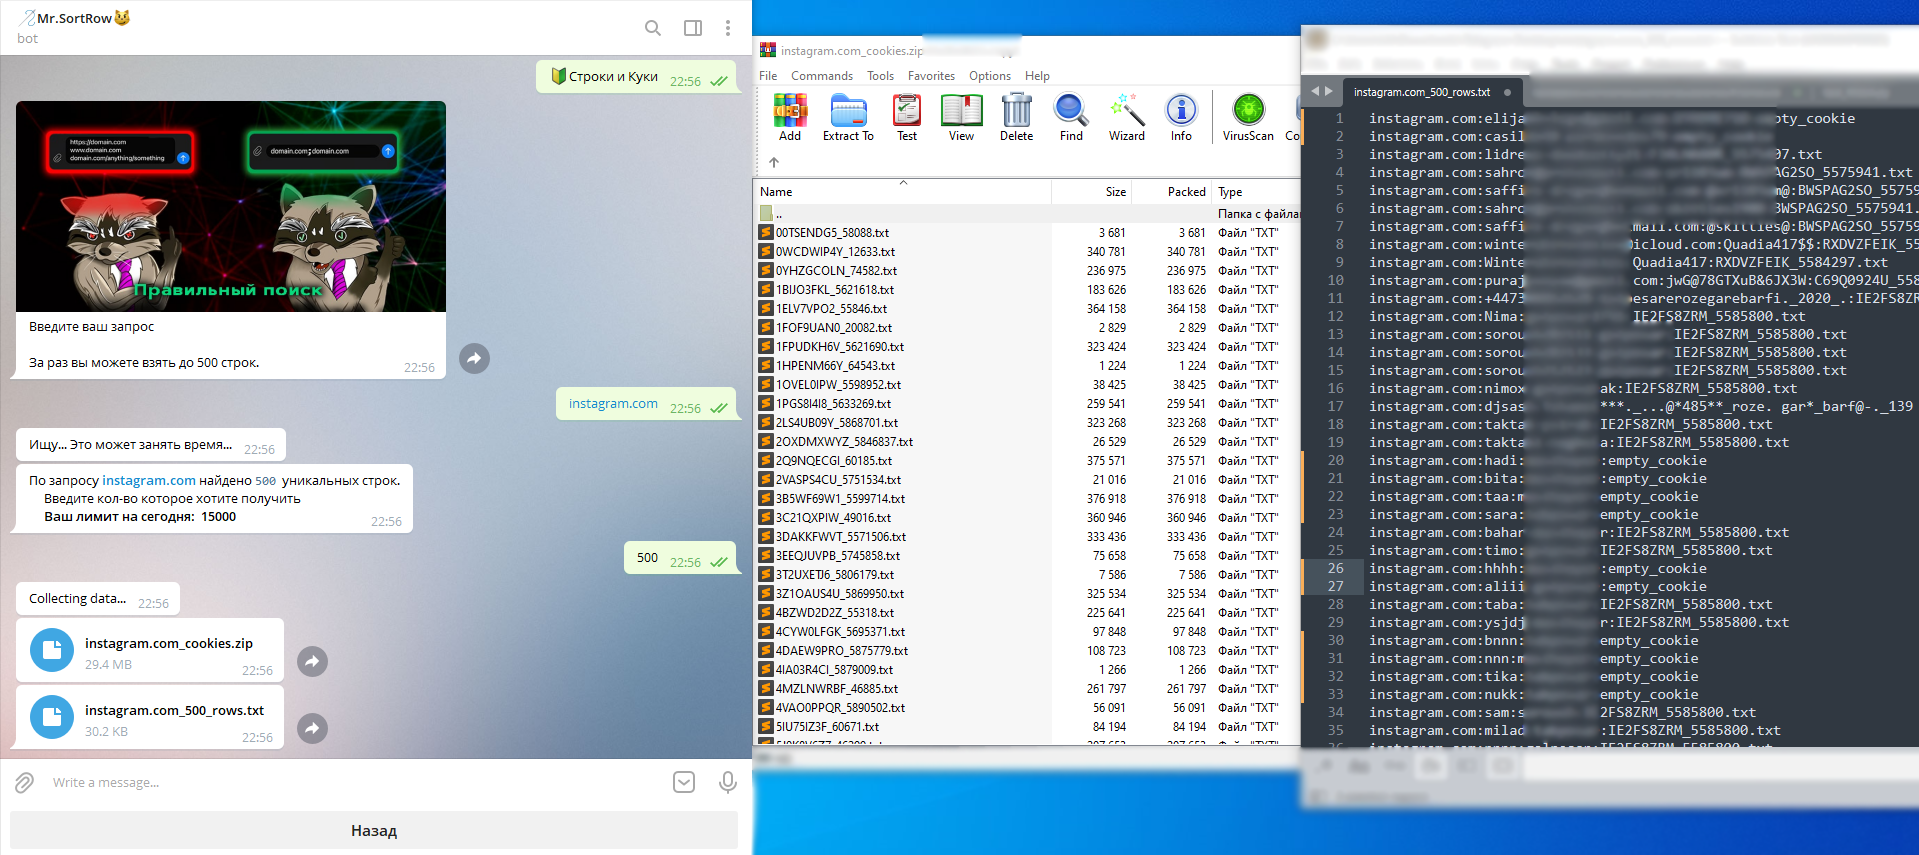Select file 1BIJO3FKL_5621618.txt in WinRAR
This screenshot has height=855, width=1919.
click(1028, 290)
